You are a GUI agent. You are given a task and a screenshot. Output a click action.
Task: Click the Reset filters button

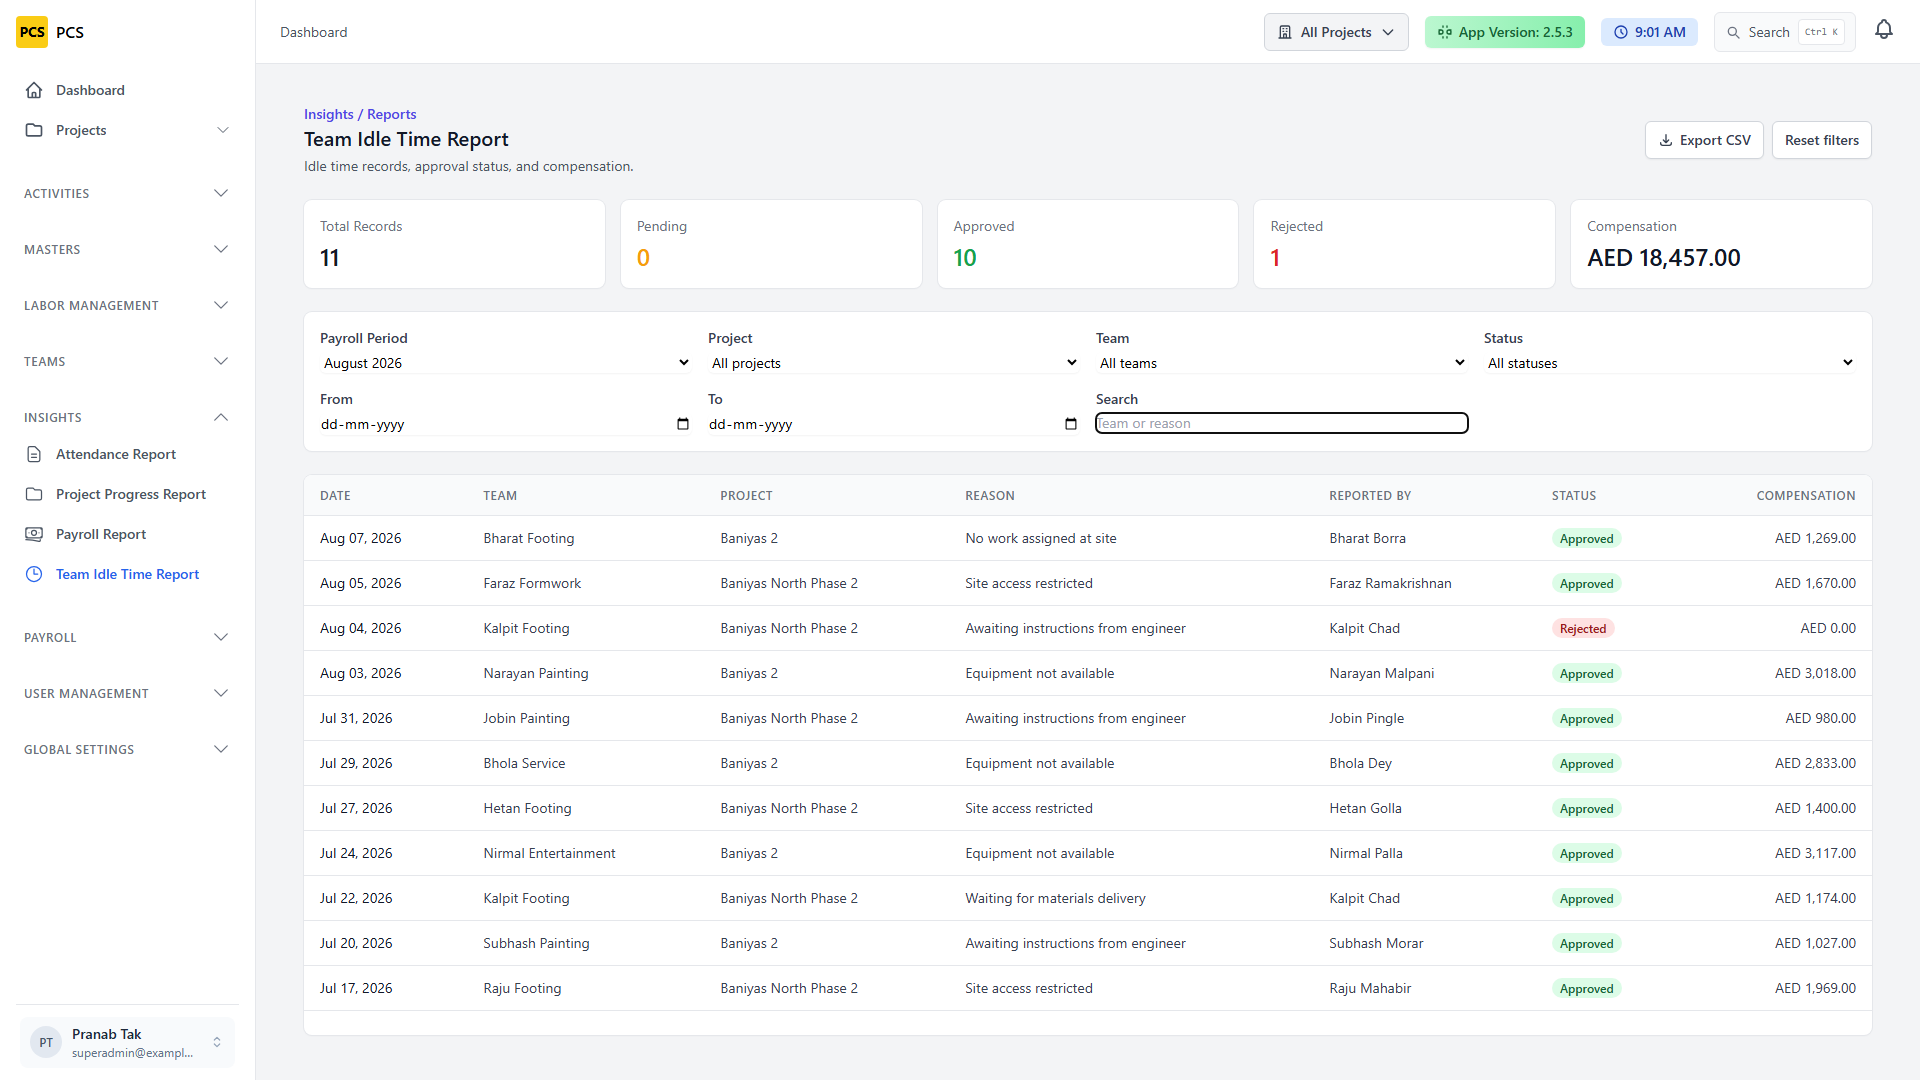(1821, 140)
